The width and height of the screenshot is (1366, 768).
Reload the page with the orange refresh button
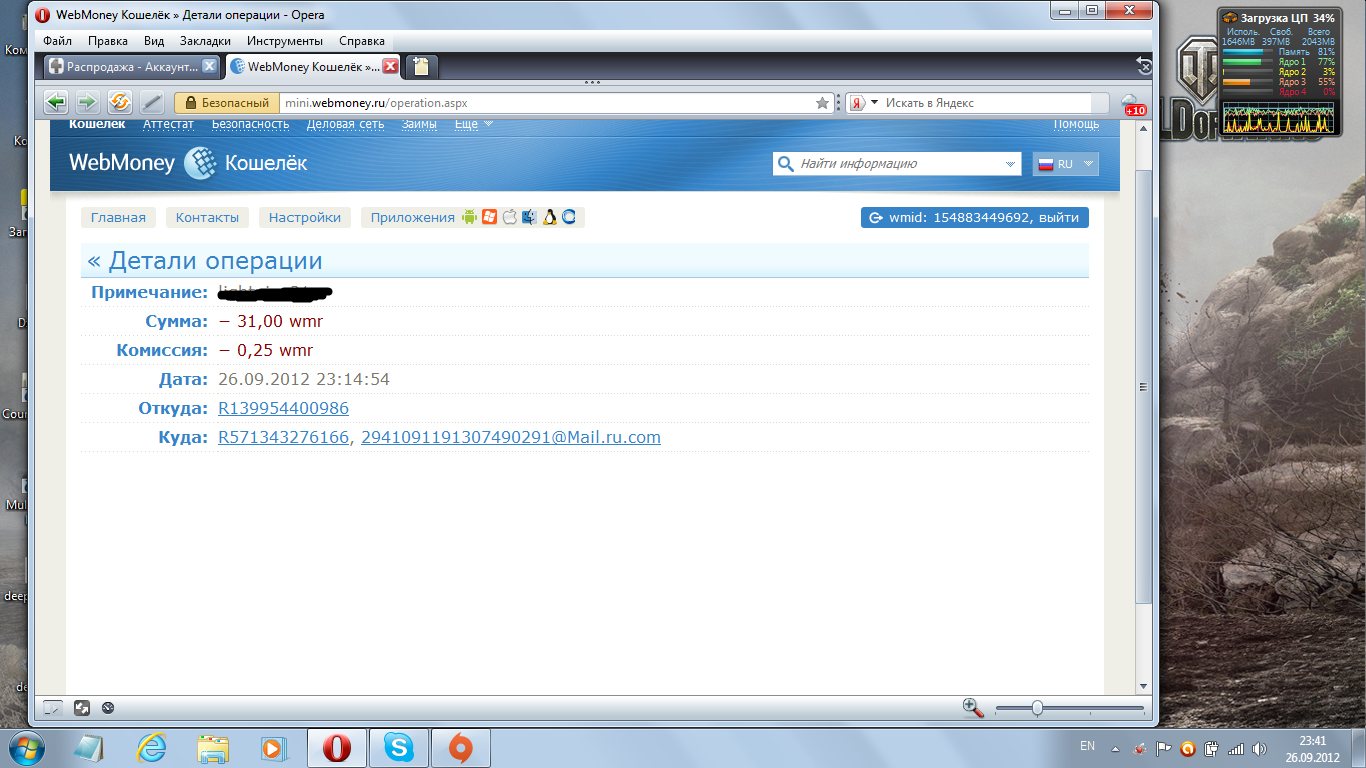point(120,102)
